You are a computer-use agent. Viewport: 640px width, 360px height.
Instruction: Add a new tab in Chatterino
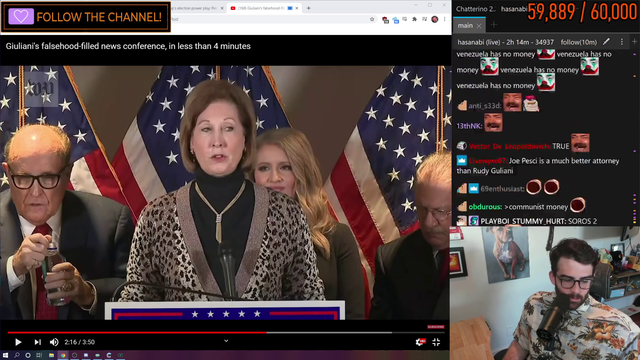(x=494, y=25)
